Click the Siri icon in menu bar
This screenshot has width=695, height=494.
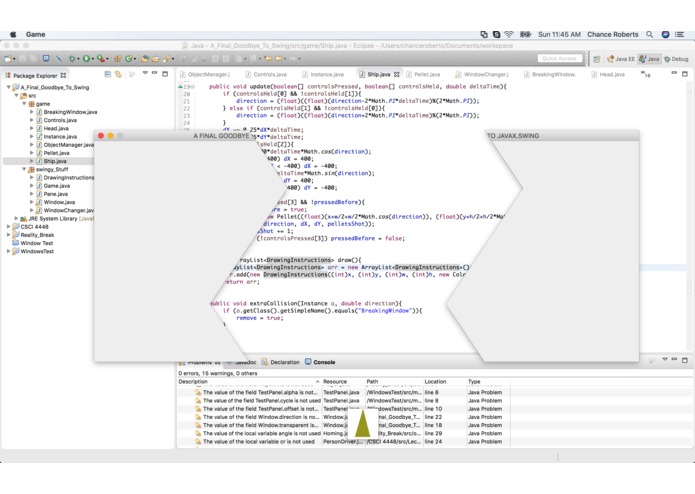pos(665,35)
